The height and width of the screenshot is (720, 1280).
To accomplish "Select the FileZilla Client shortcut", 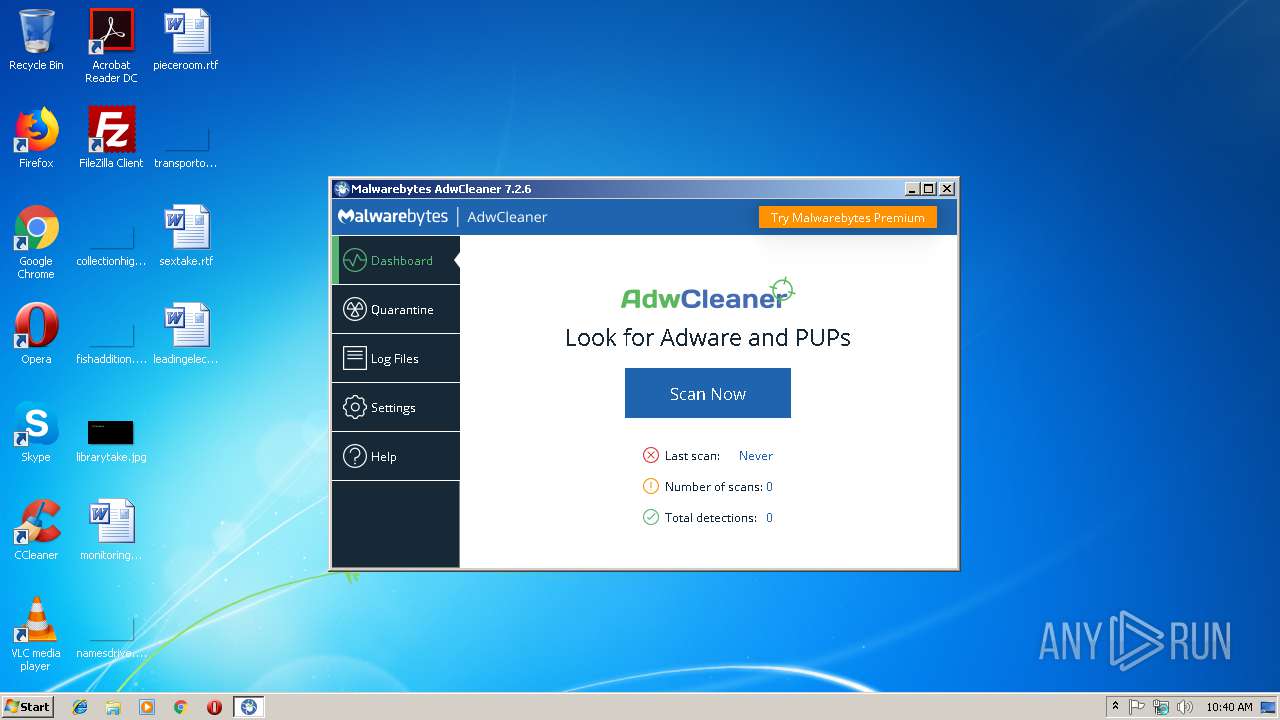I will click(x=111, y=138).
